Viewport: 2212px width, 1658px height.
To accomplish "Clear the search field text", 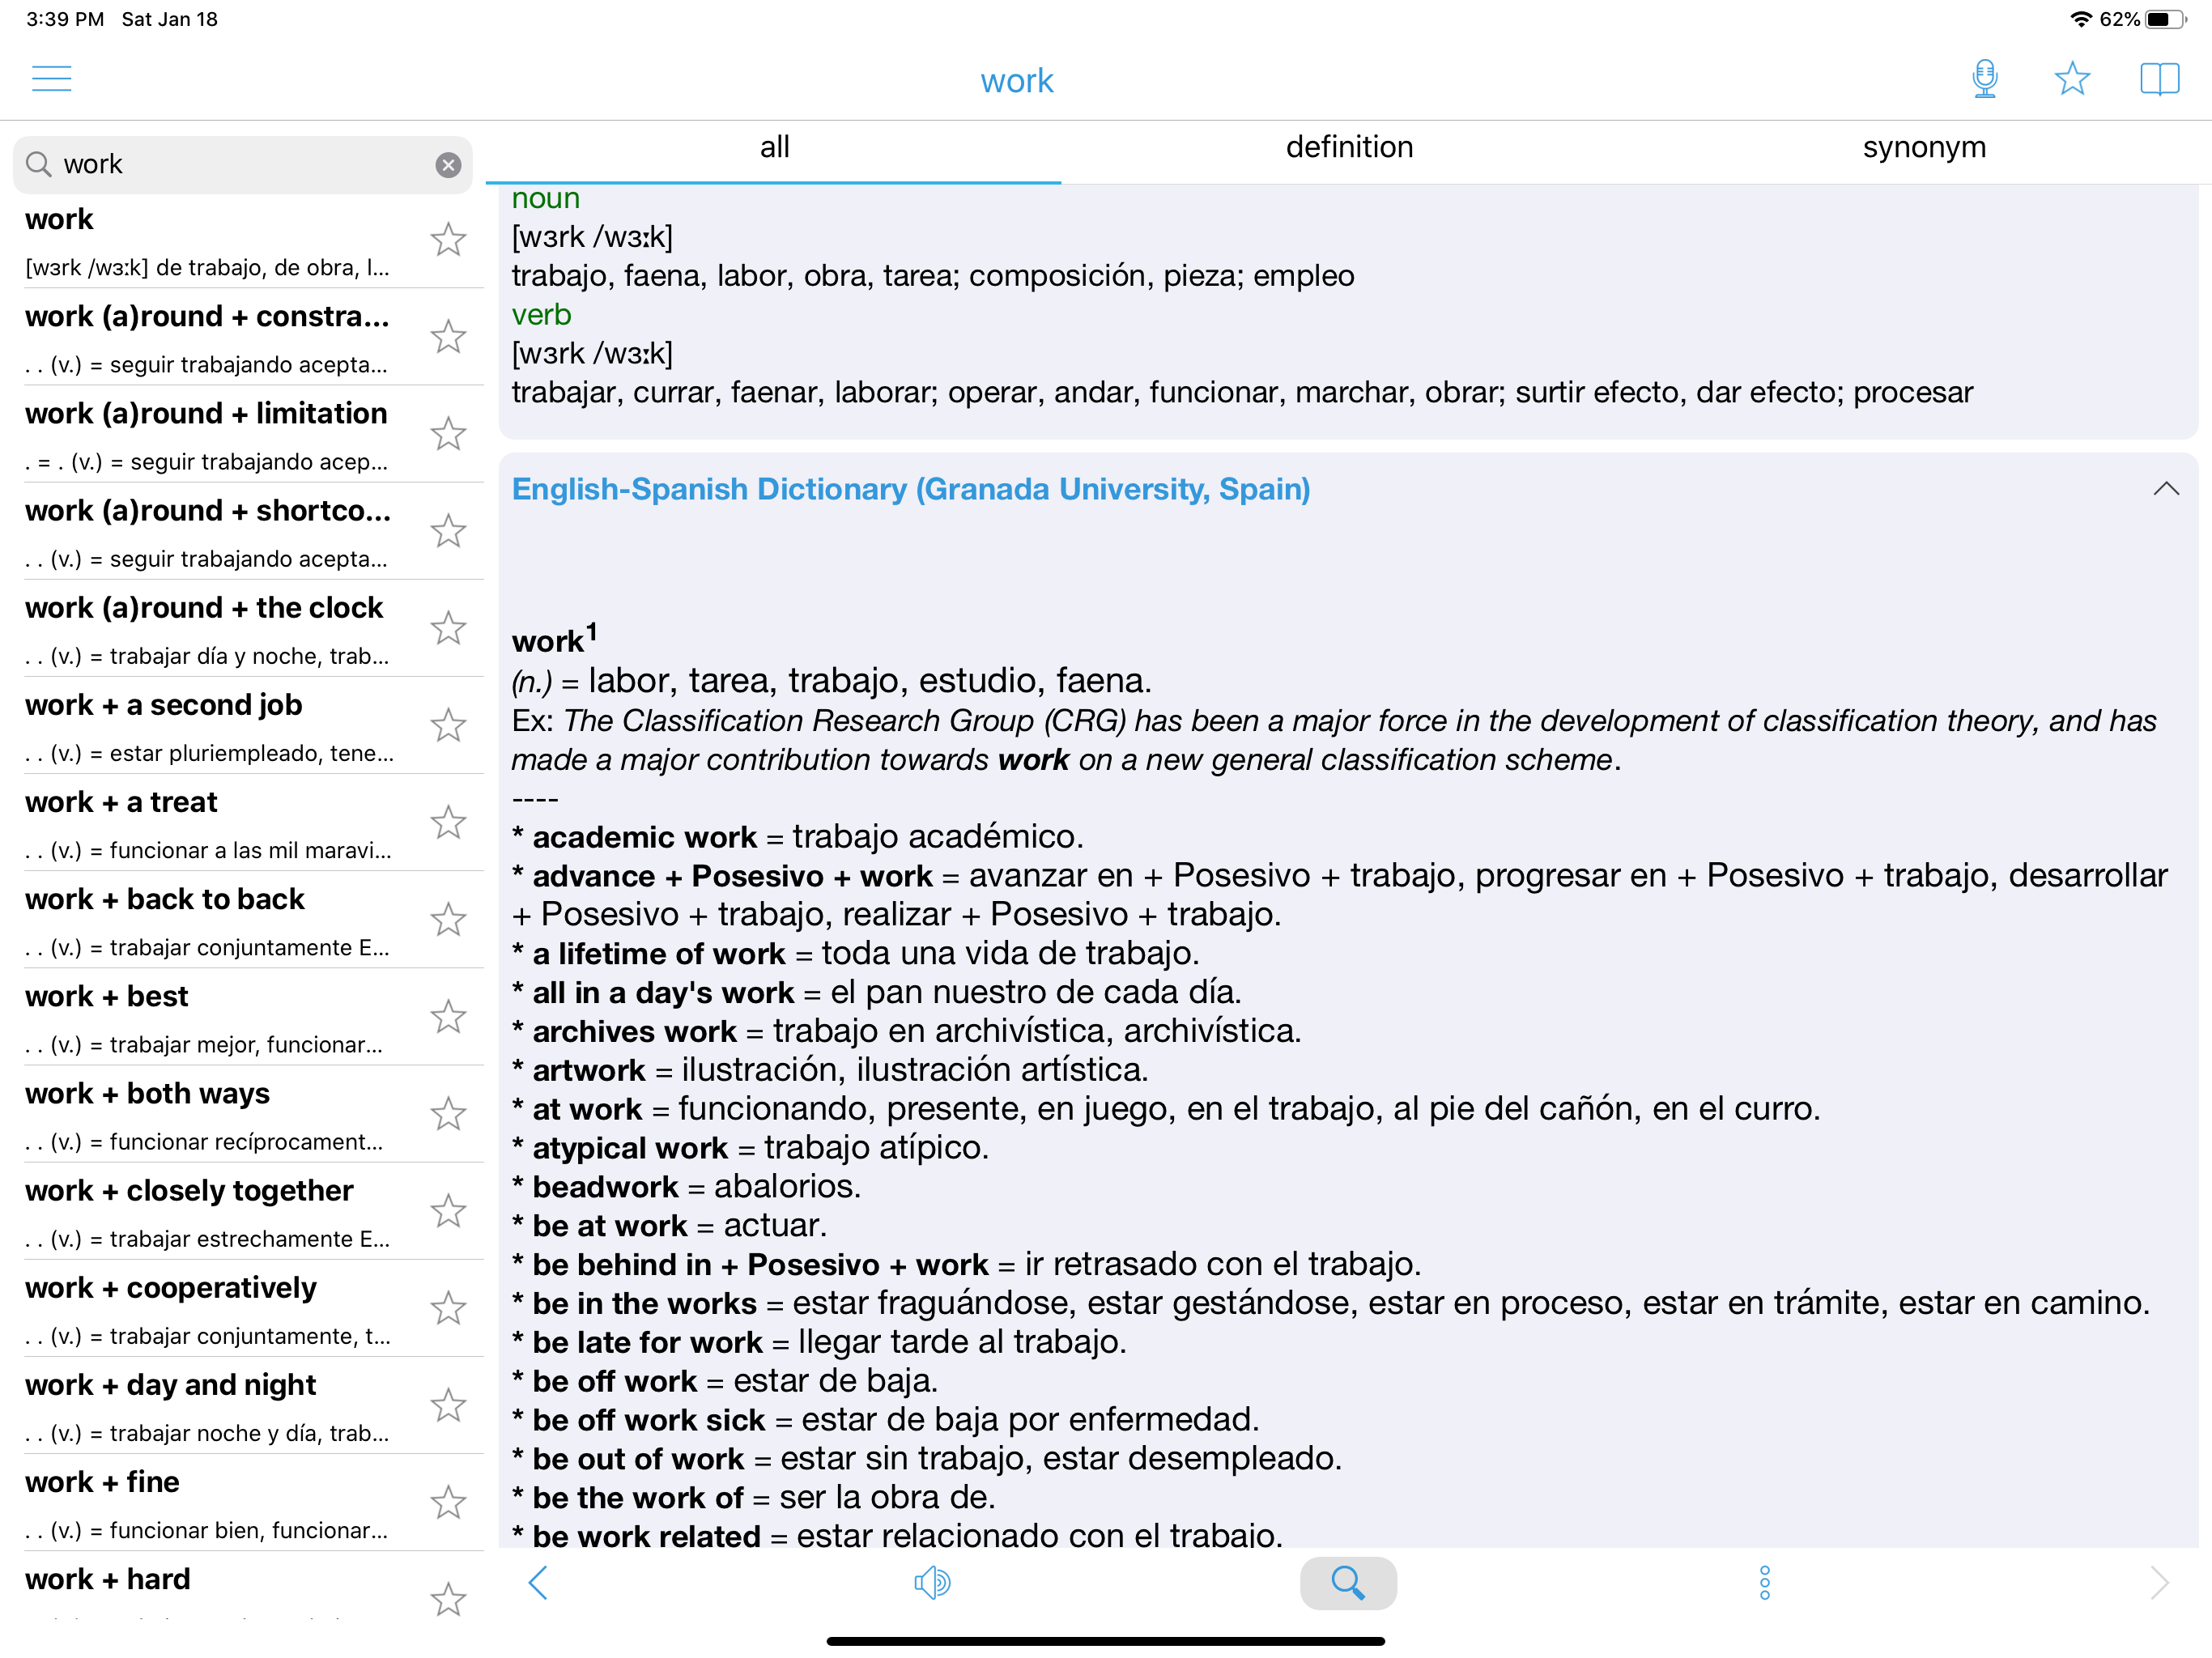I will [448, 165].
